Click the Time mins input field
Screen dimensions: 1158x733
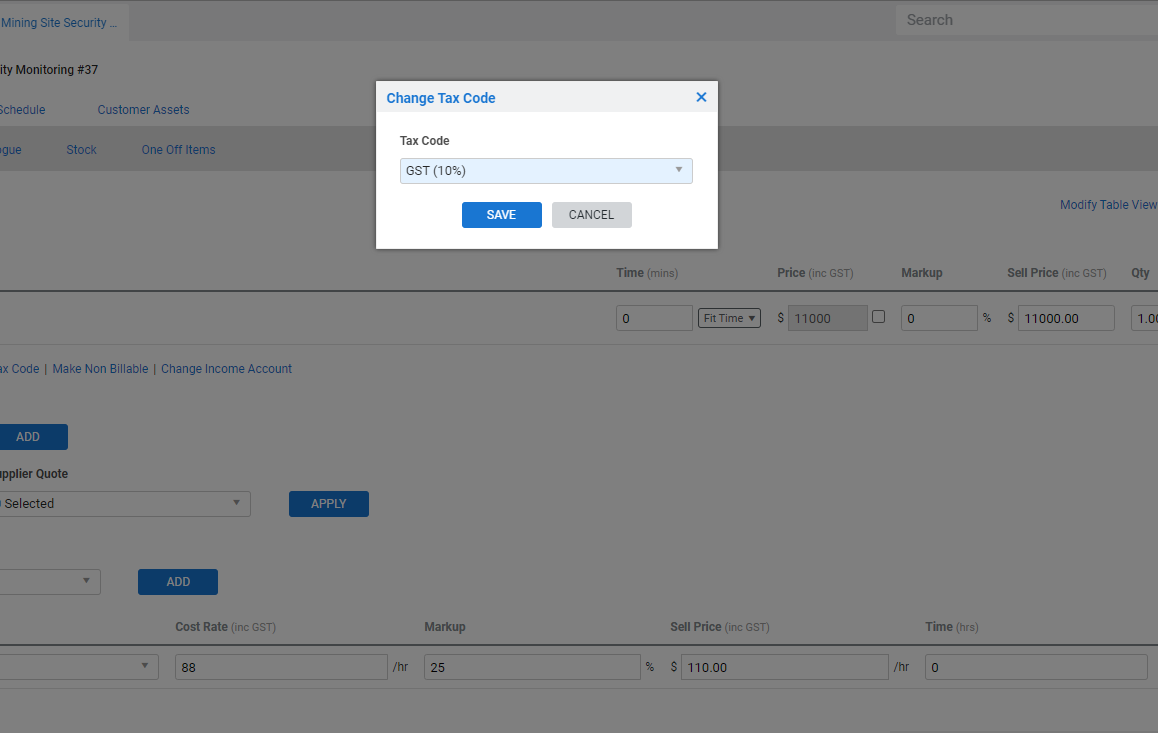654,318
